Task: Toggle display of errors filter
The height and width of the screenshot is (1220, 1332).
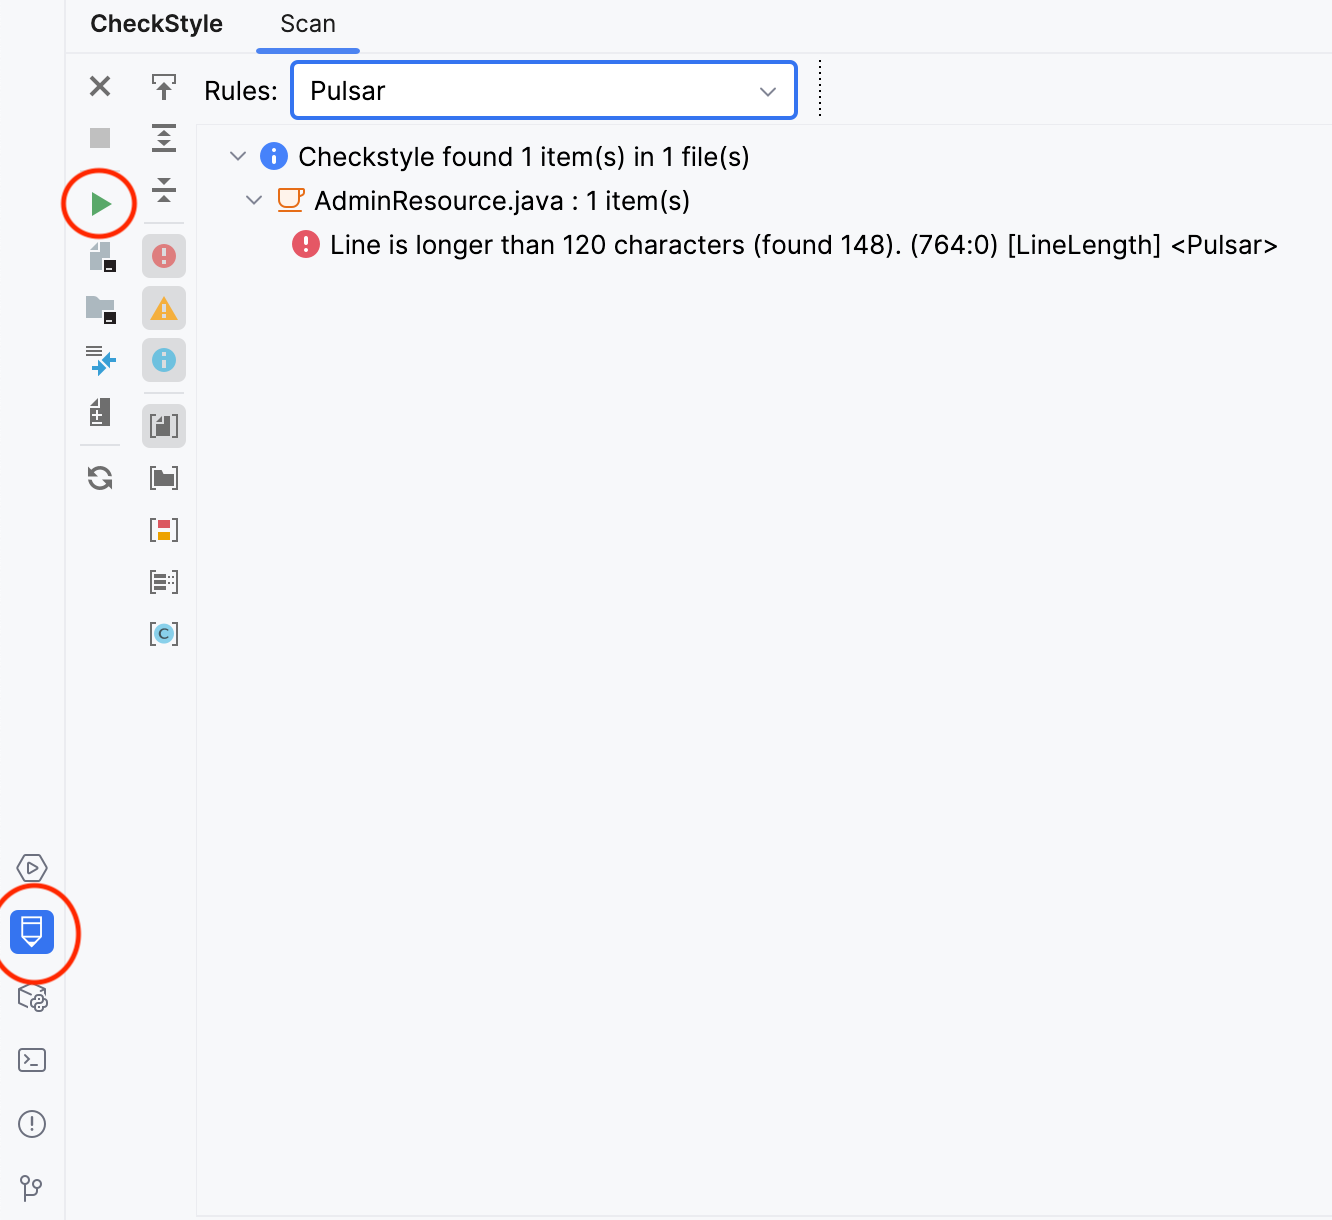Action: [x=164, y=256]
